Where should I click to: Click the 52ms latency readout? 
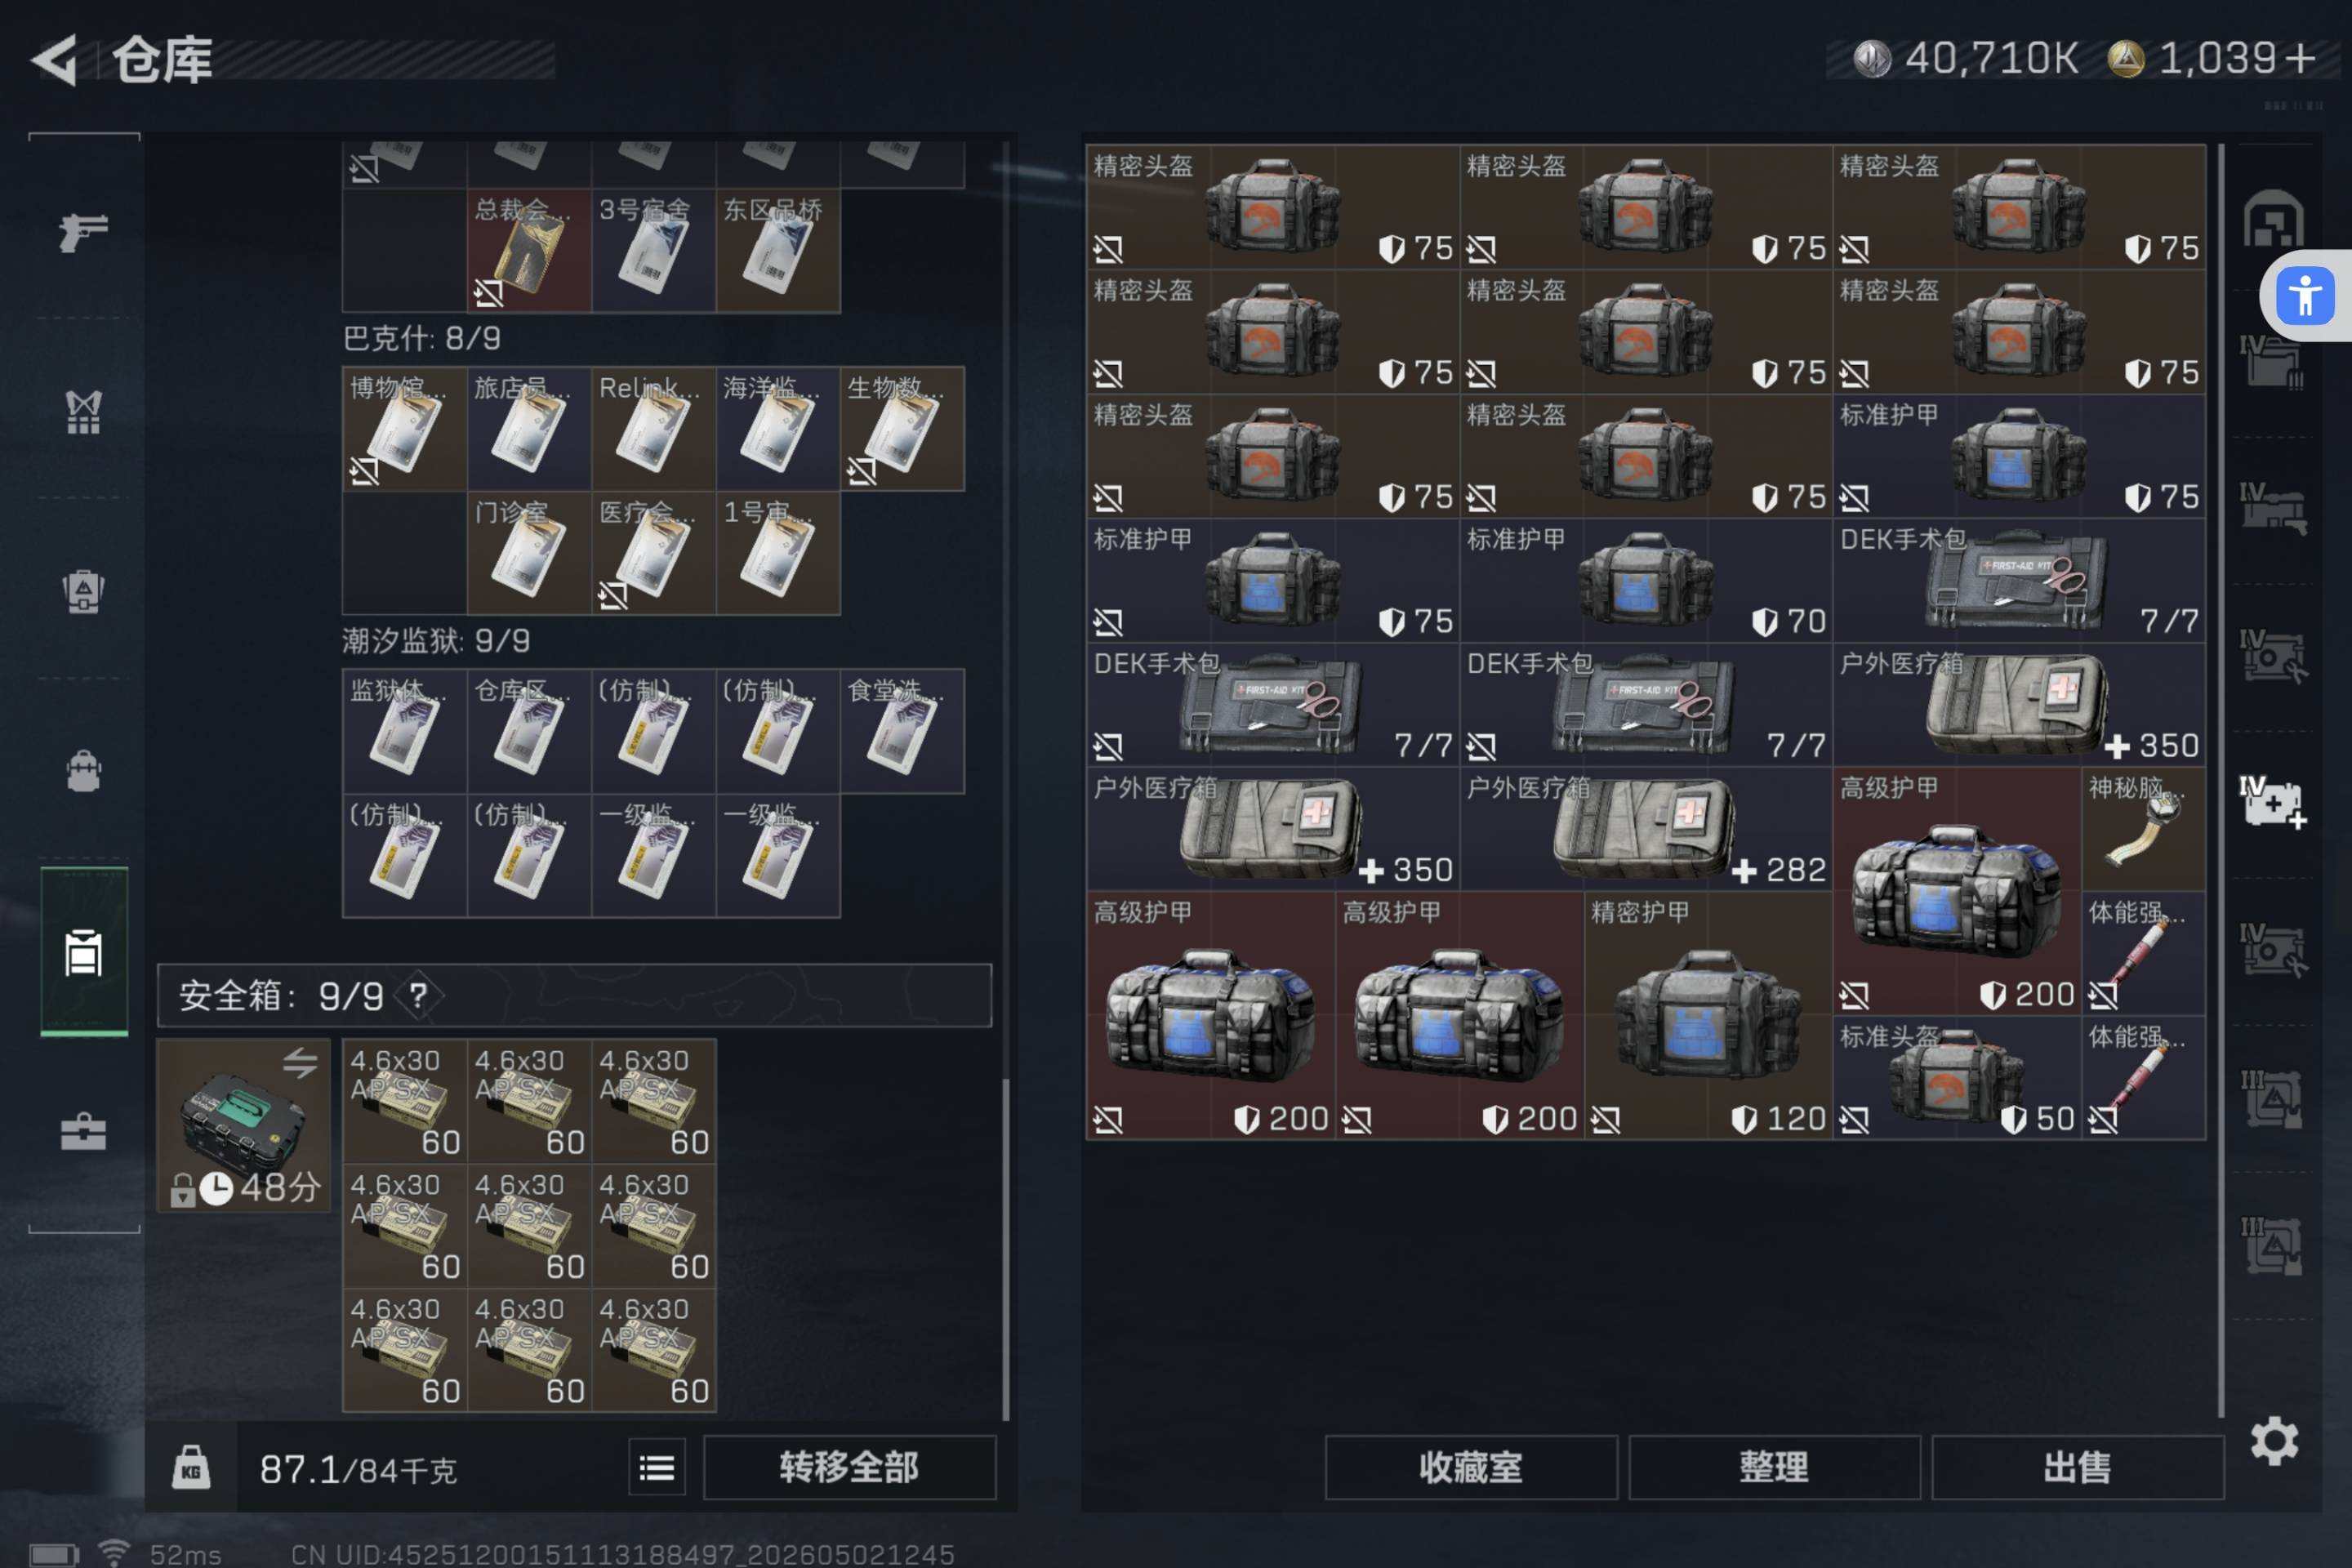click(186, 1554)
